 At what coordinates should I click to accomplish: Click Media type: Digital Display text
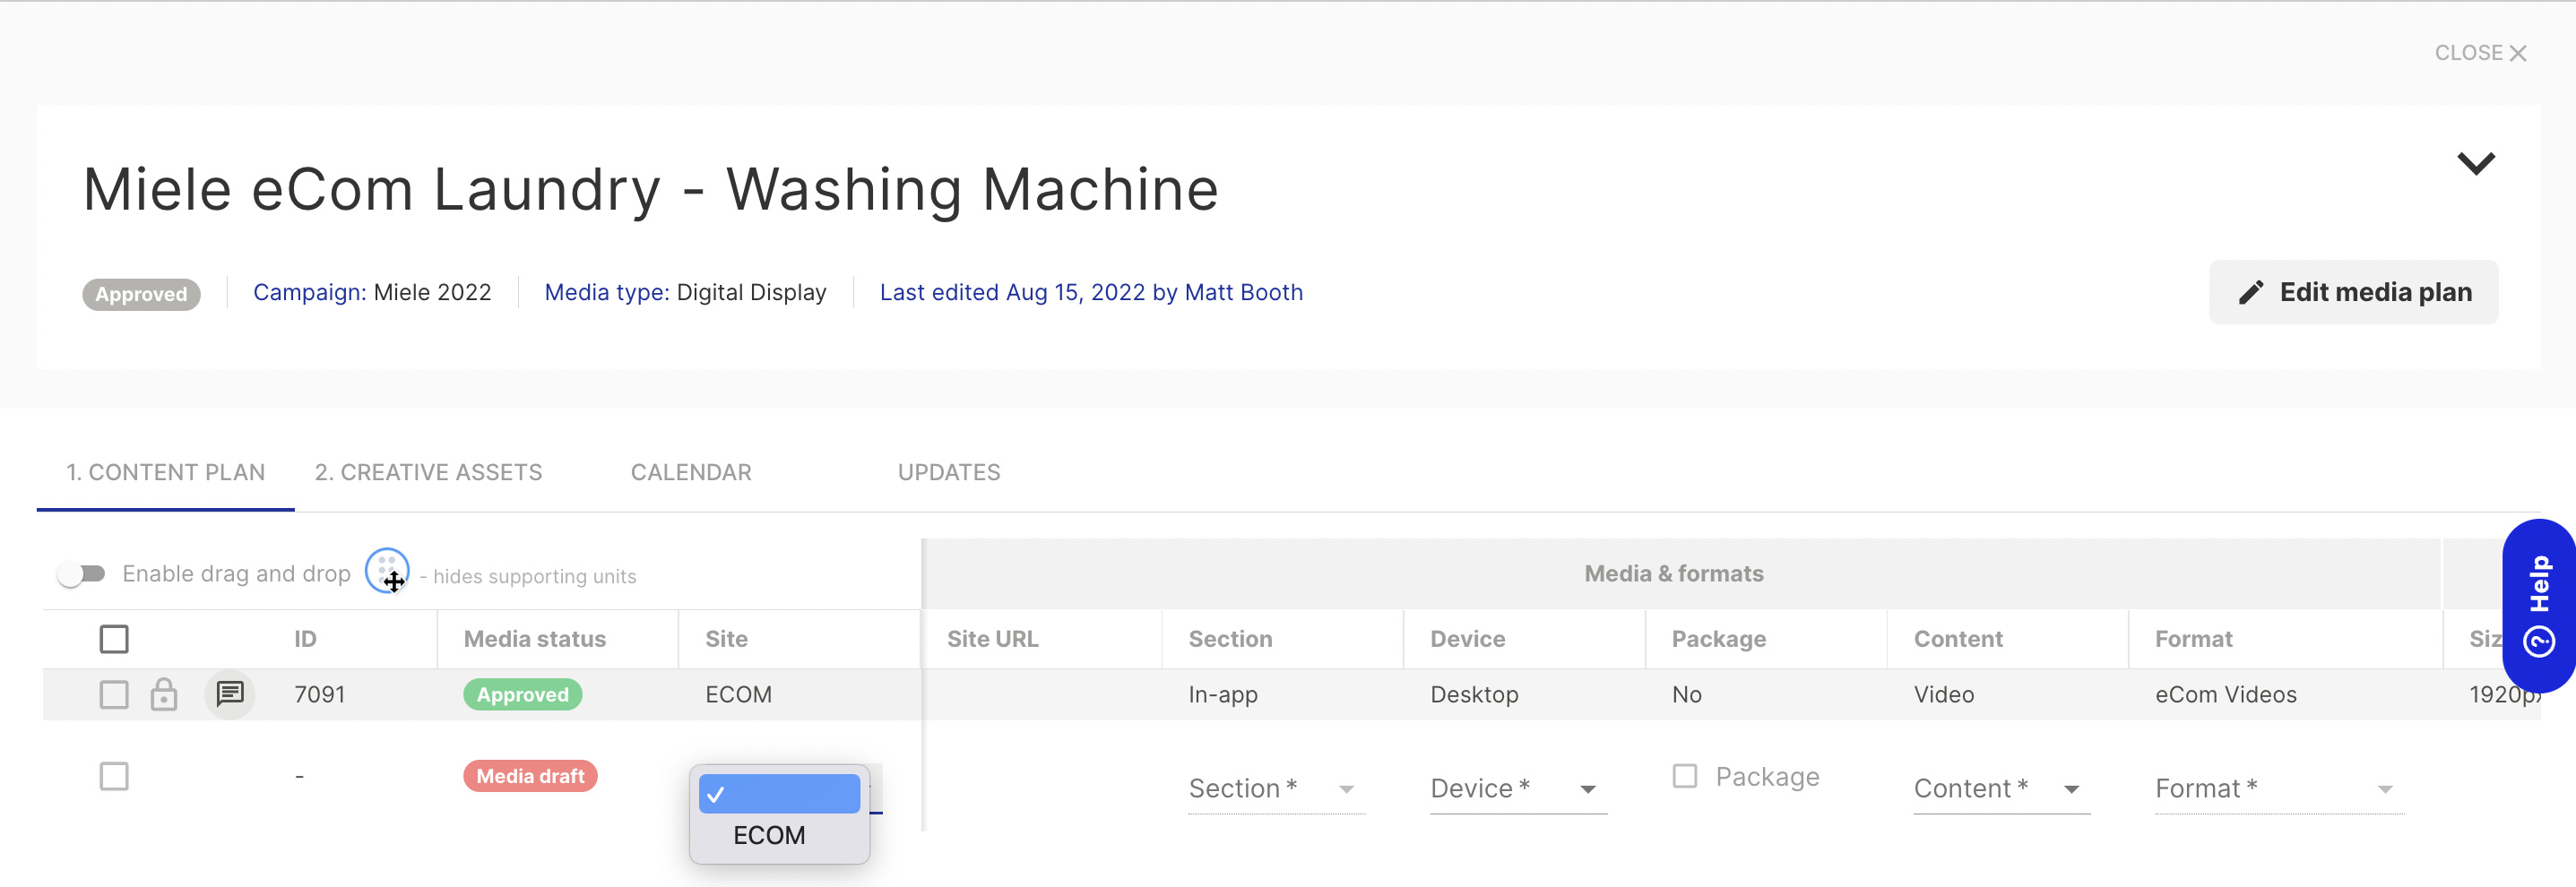click(685, 292)
